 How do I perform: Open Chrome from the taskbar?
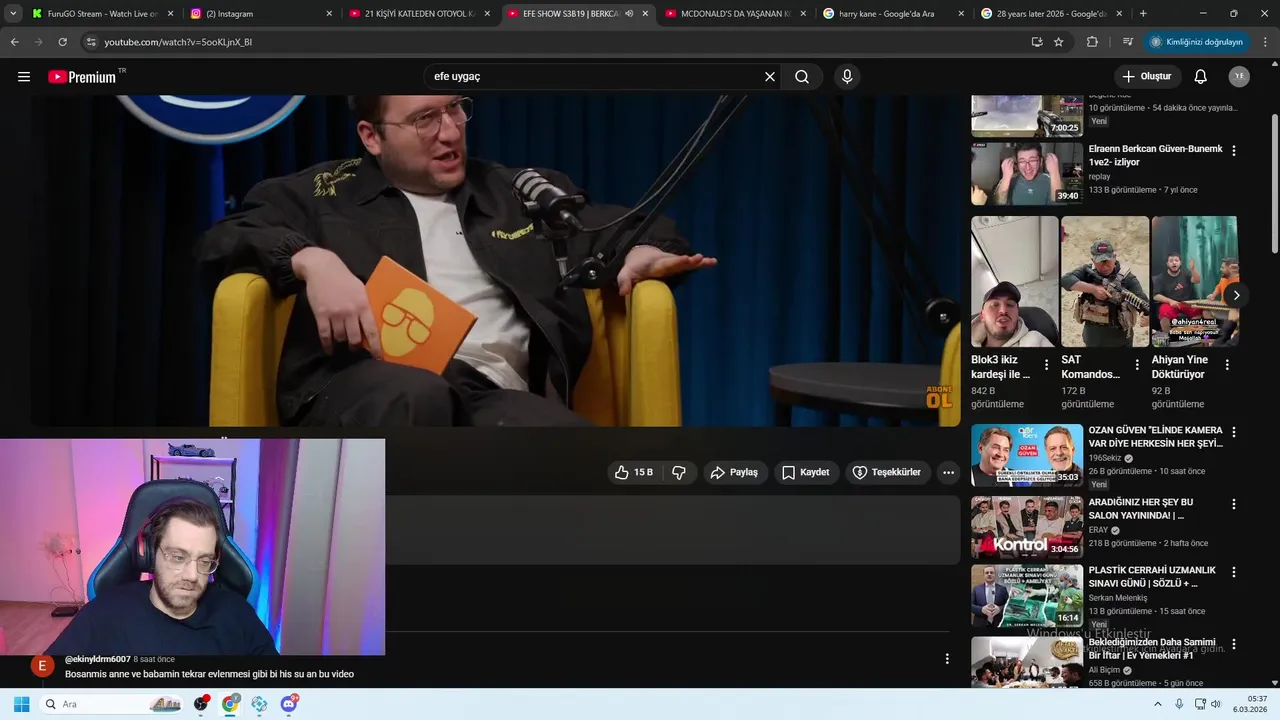tap(230, 704)
